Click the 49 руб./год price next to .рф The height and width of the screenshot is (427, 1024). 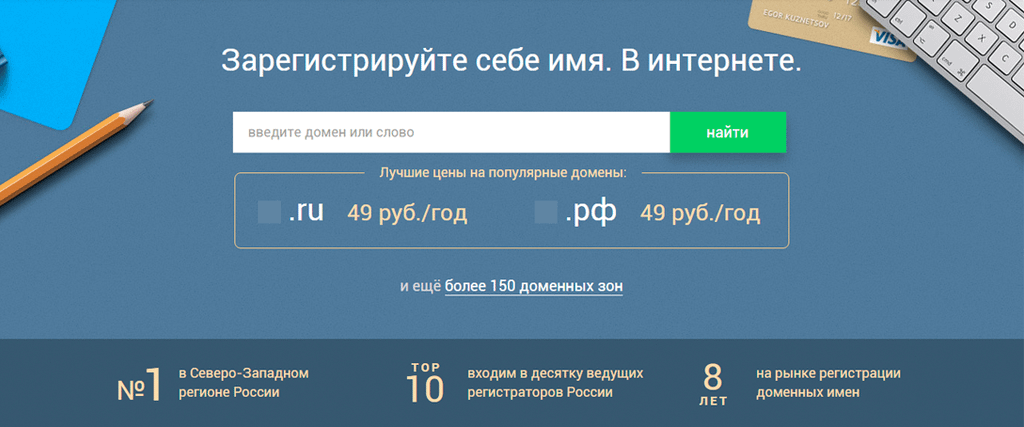pyautogui.click(x=700, y=214)
